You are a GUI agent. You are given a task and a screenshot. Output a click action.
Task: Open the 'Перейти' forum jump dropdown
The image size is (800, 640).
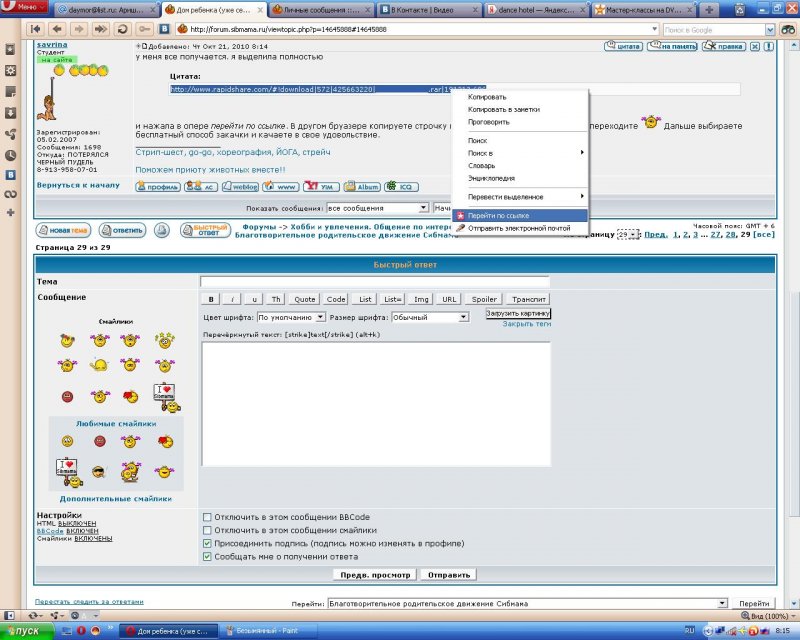[x=528, y=604]
